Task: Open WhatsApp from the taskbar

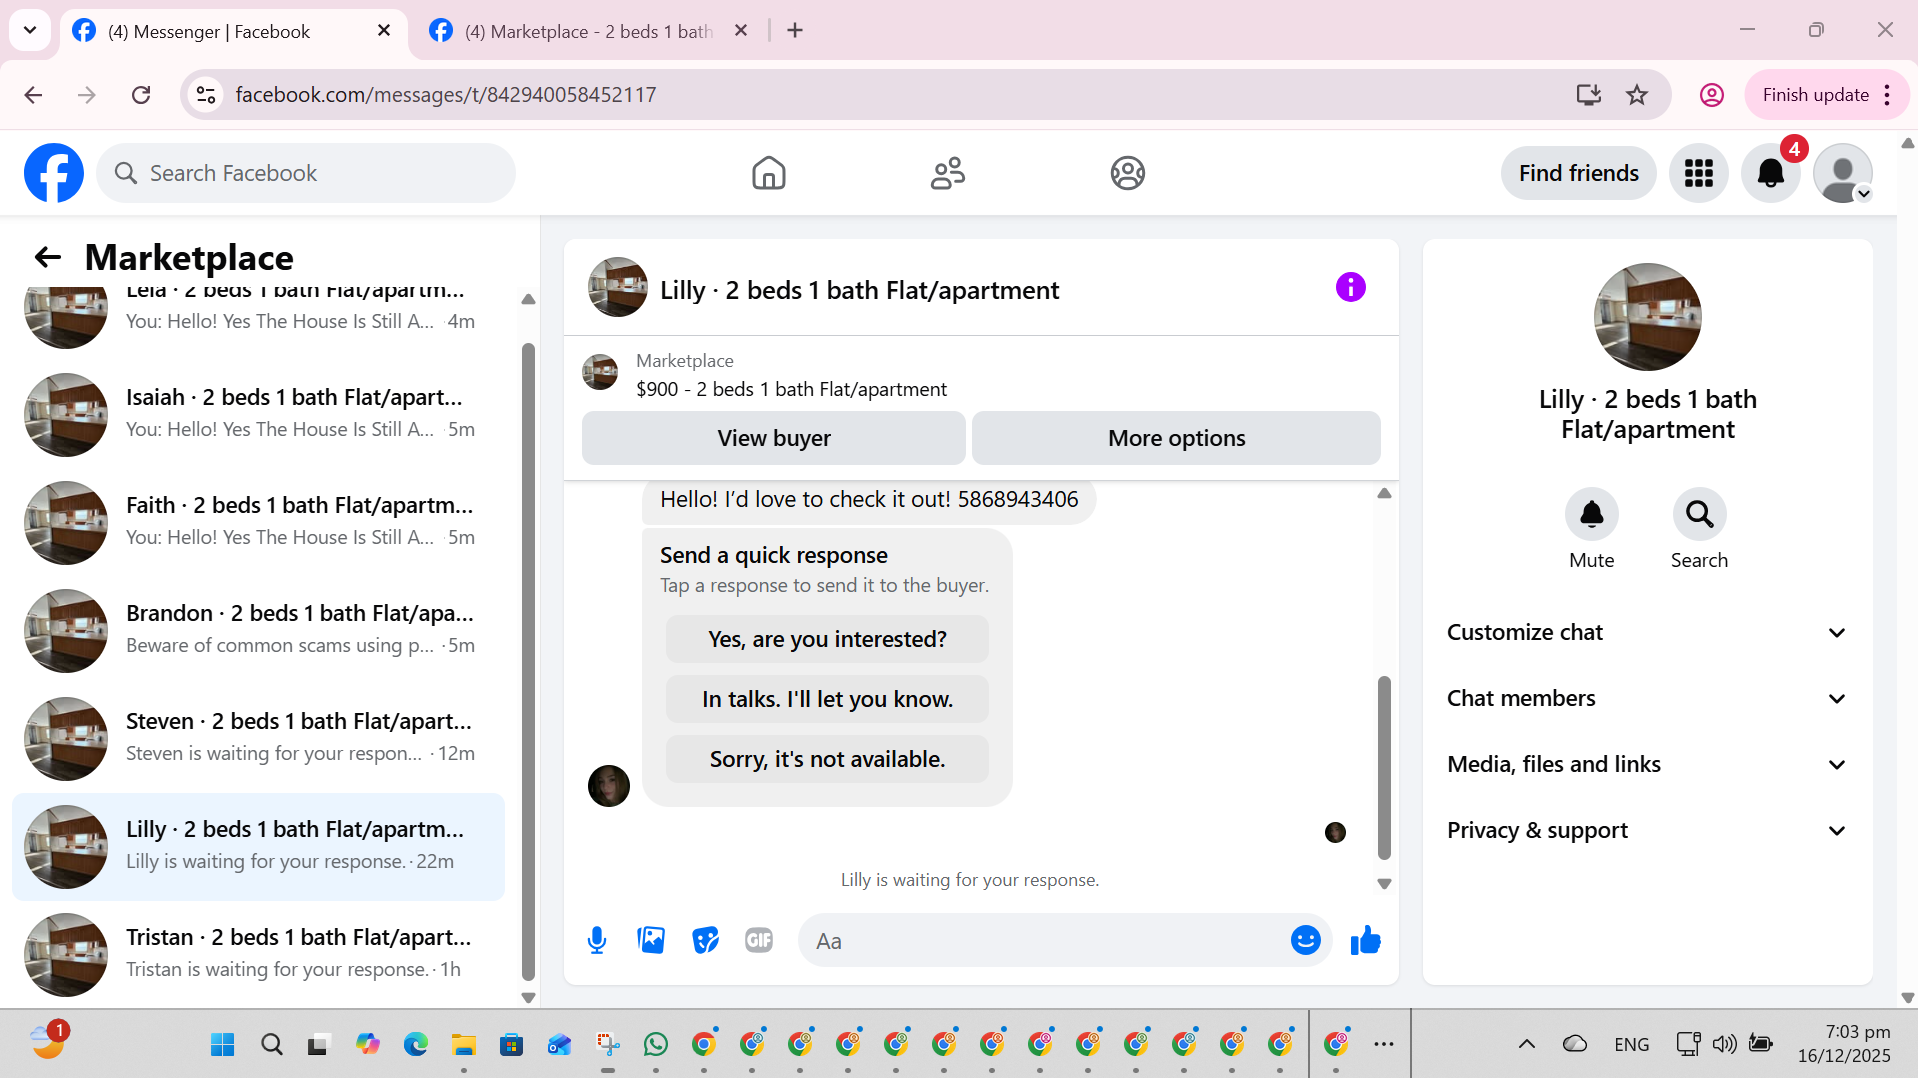Action: [x=656, y=1044]
